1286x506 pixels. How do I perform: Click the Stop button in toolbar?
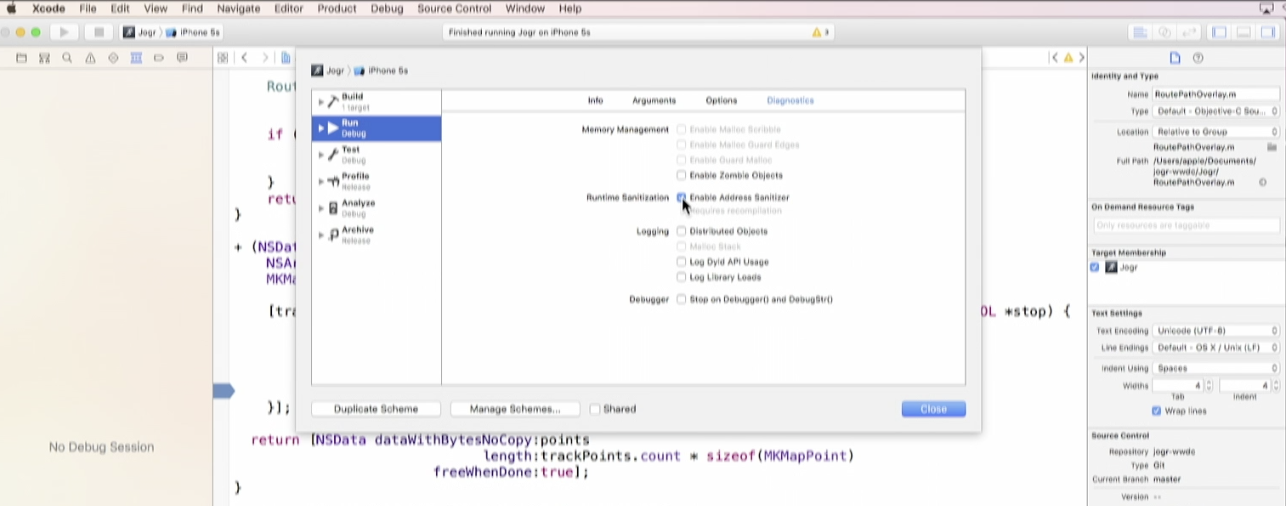[99, 32]
